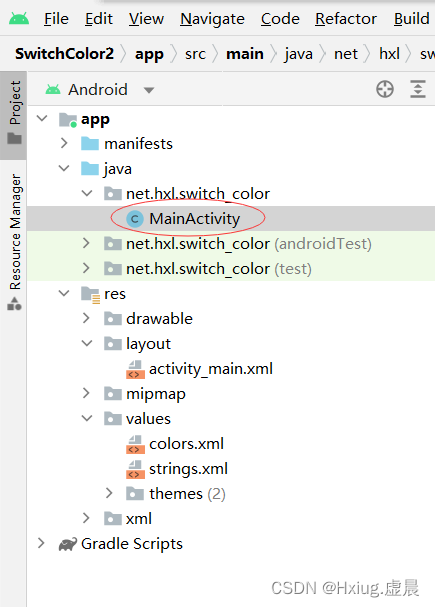Expand net.hxl.switch_color (test) package

pyautogui.click(x=87, y=268)
